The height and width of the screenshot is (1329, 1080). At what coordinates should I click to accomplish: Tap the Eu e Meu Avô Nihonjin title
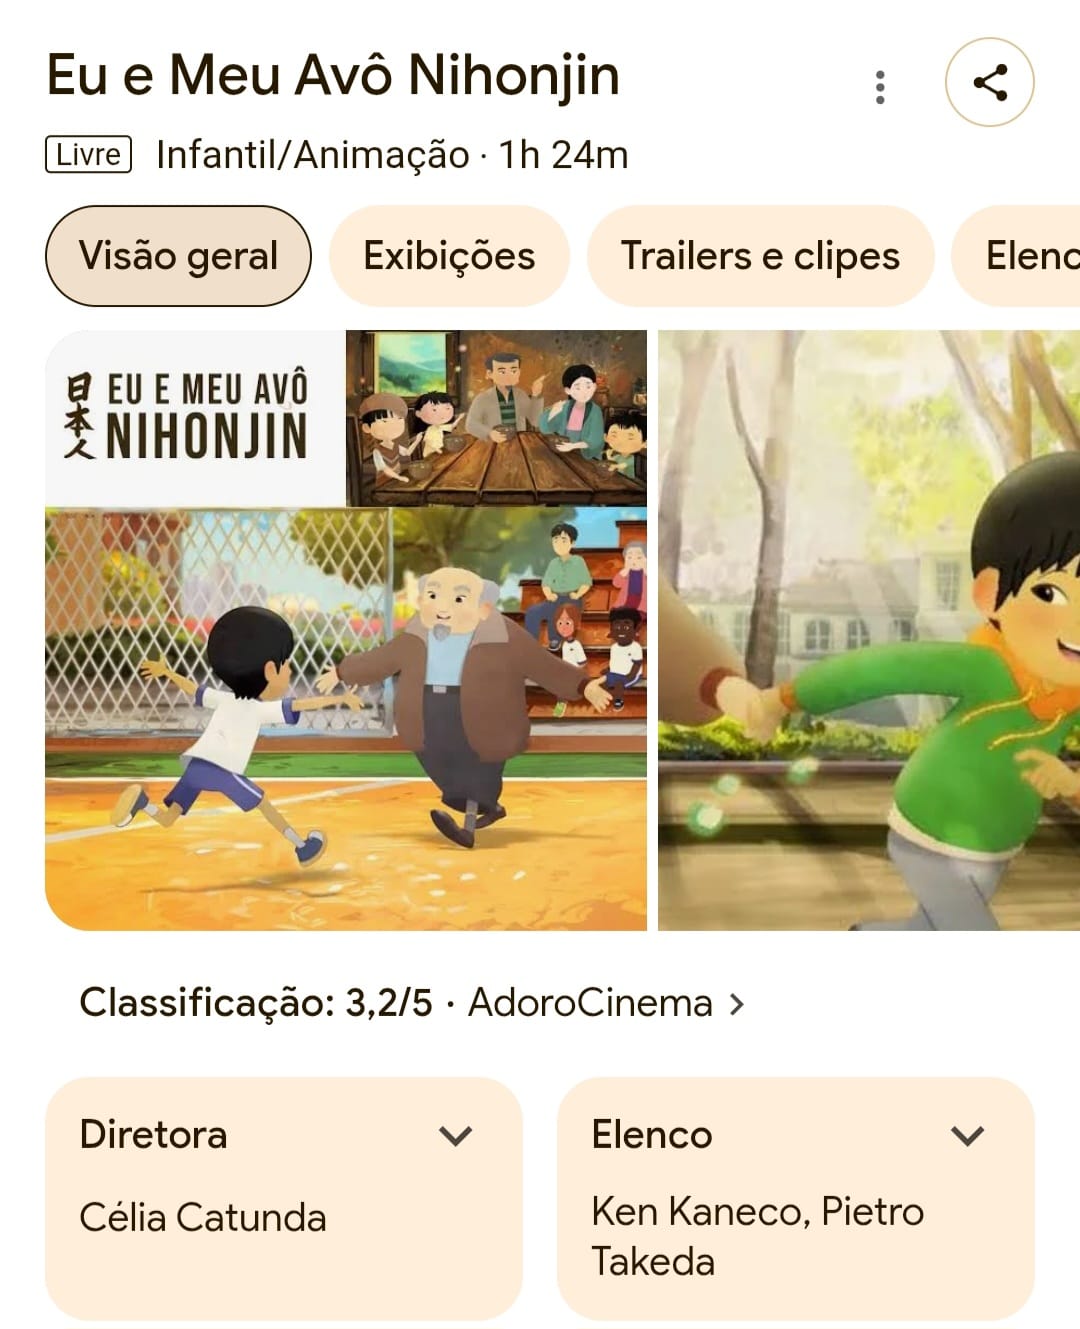point(333,75)
